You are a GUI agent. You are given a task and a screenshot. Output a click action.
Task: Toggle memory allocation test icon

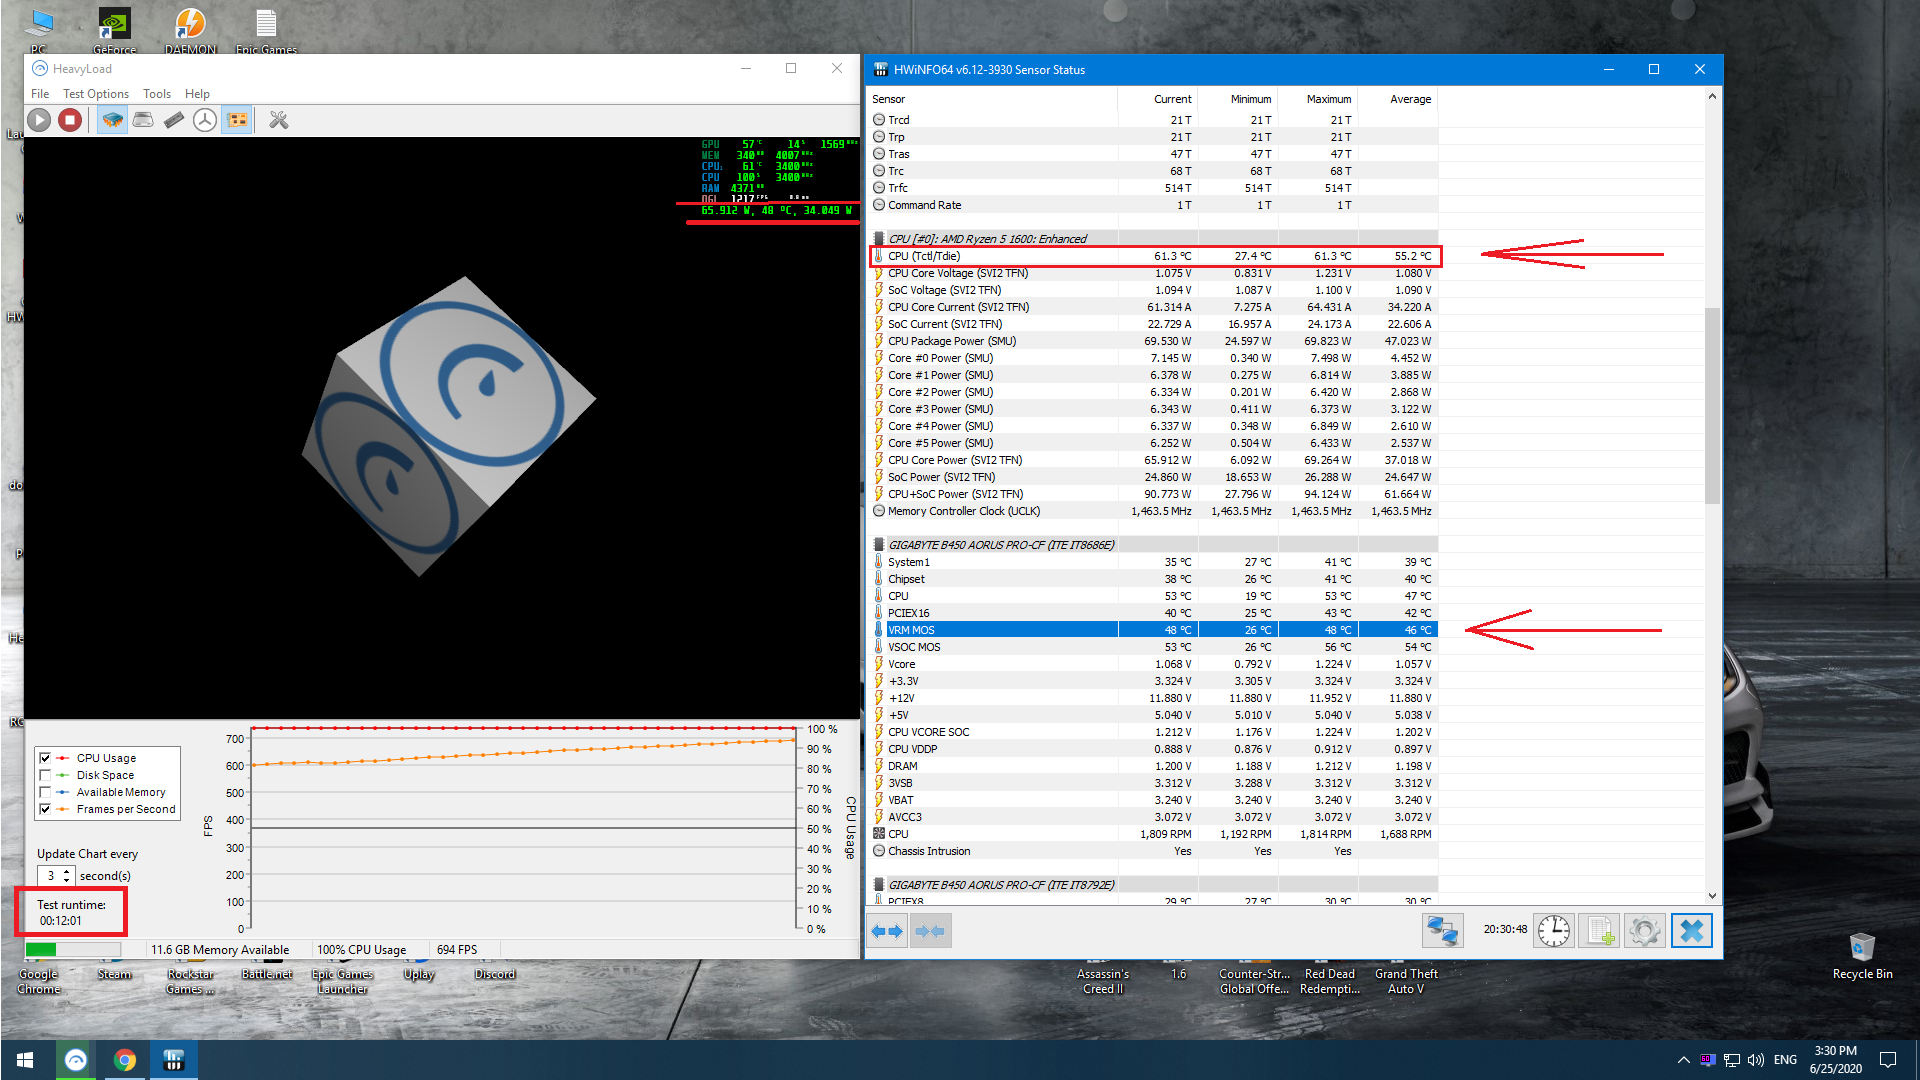pos(174,120)
